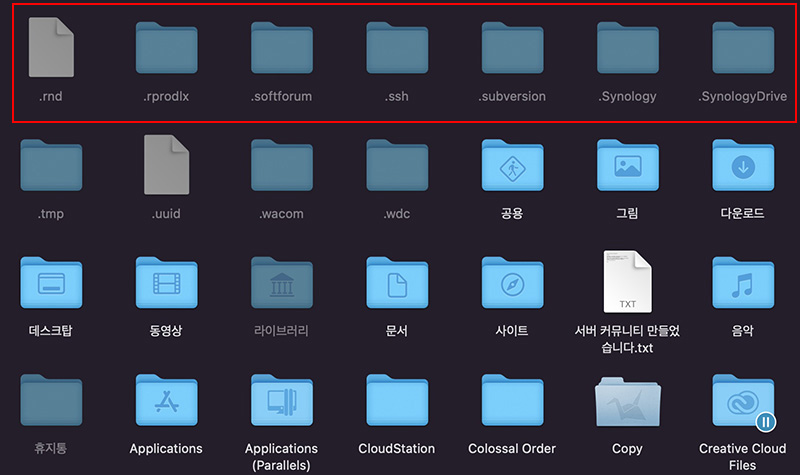Viewport: 800px width, 475px height.
Task: Click the "CloudStation" name label
Action: [397, 448]
